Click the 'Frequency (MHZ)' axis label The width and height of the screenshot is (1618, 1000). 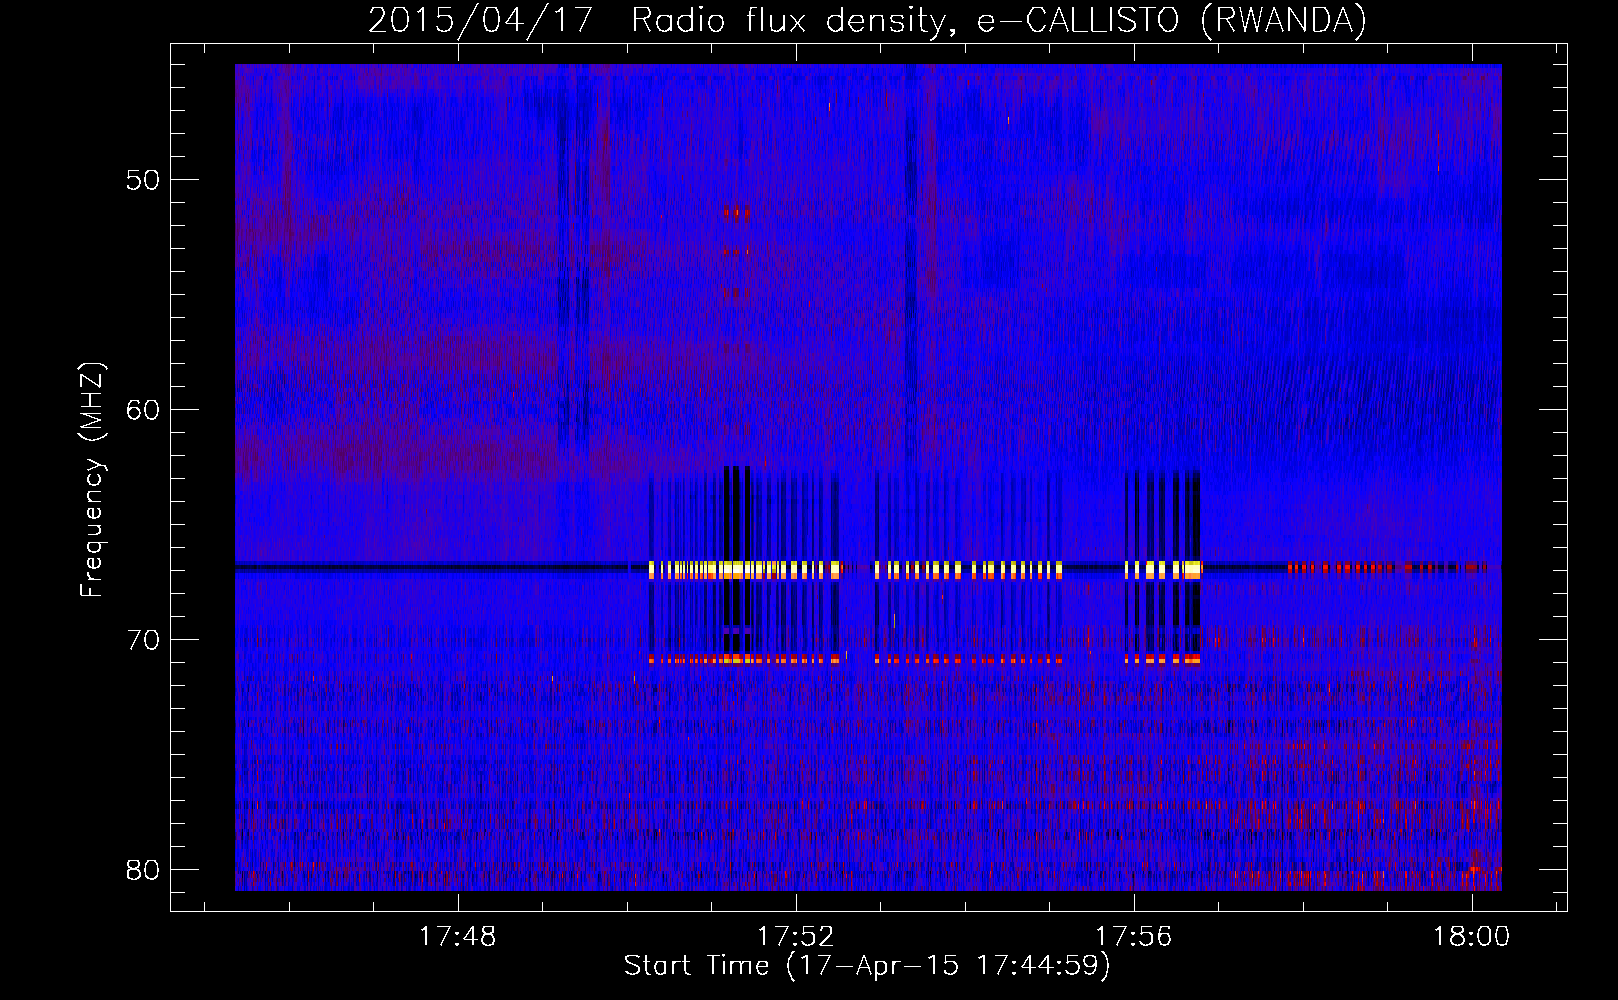pos(92,480)
